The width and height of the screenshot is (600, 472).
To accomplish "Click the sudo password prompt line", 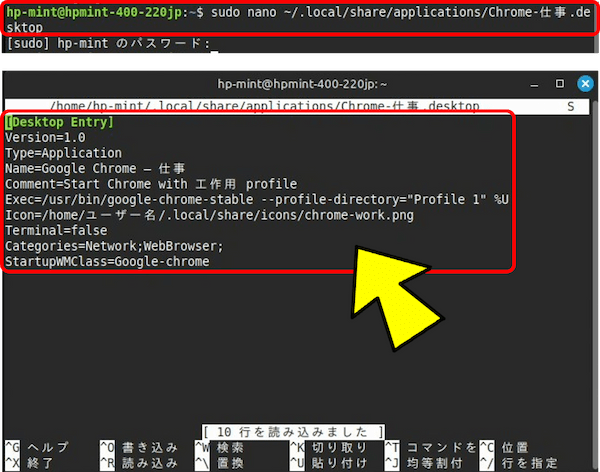I will (110, 44).
